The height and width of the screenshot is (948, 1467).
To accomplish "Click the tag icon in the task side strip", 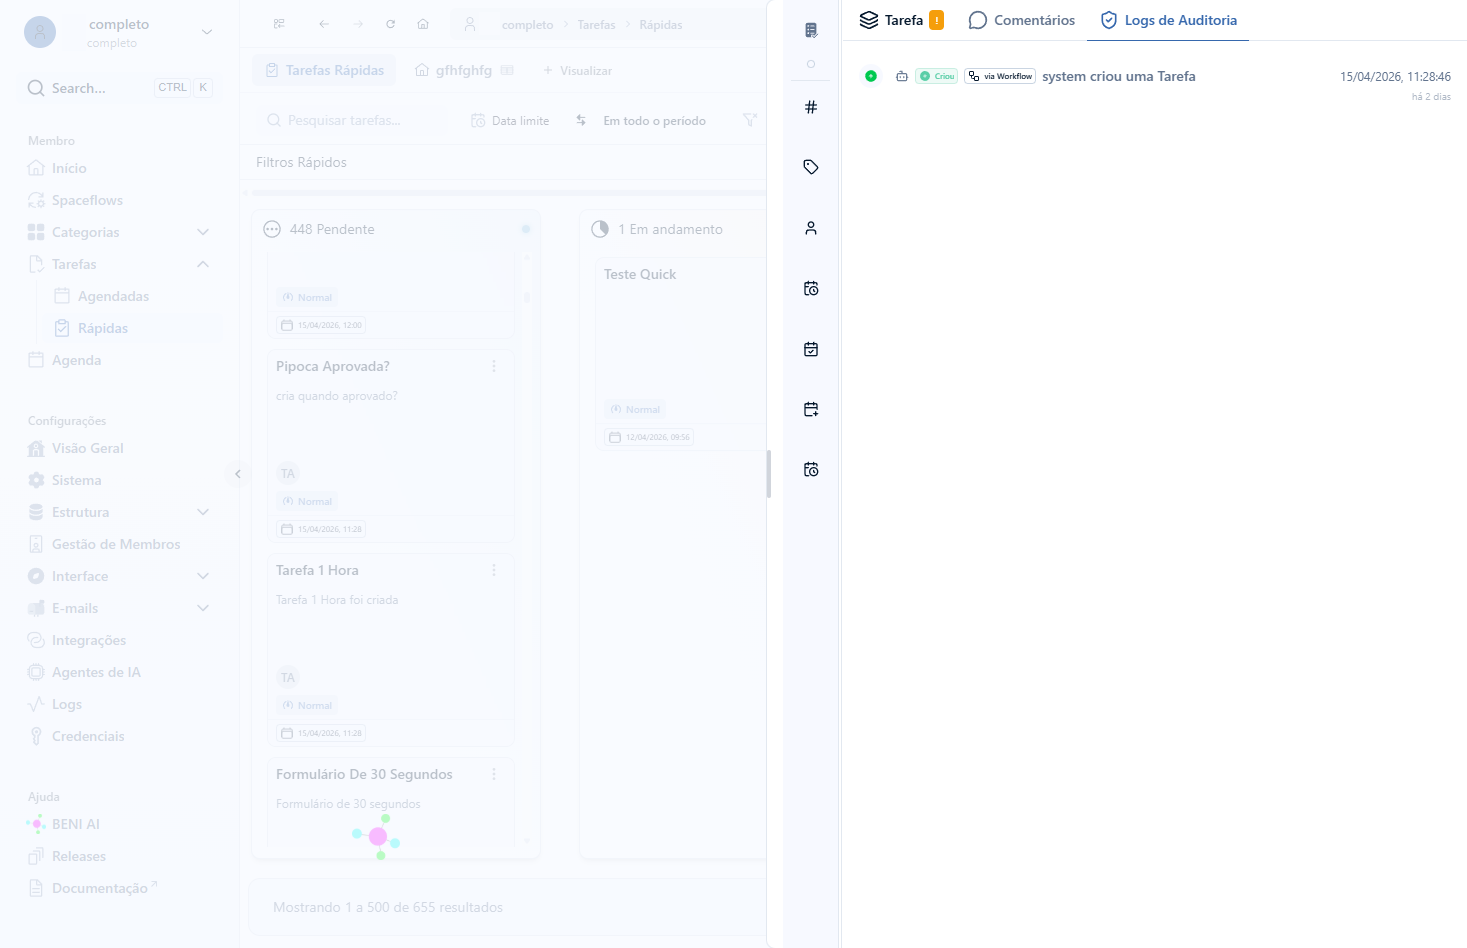I will pyautogui.click(x=811, y=167).
